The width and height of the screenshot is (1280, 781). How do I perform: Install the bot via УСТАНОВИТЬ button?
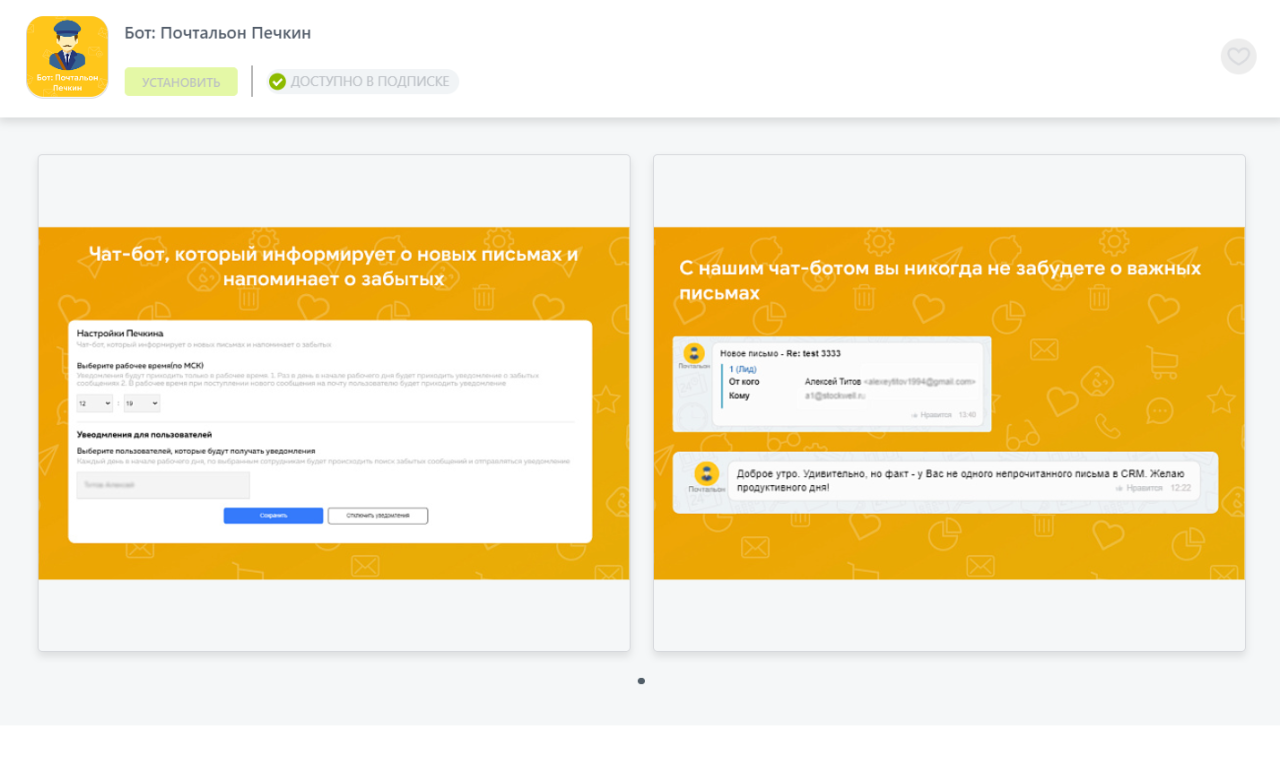click(181, 81)
